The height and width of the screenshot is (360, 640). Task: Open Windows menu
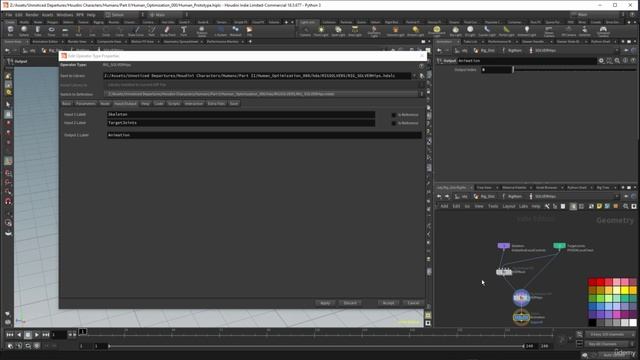(64, 15)
